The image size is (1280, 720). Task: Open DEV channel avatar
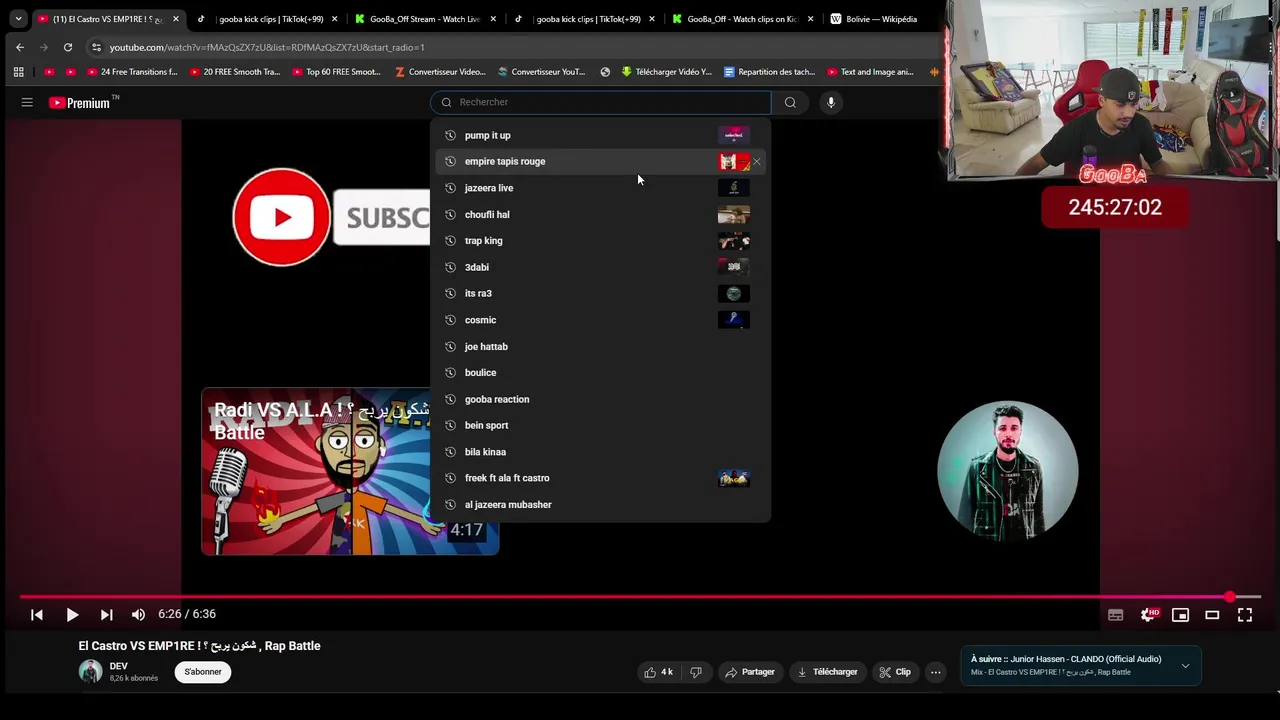click(x=90, y=672)
